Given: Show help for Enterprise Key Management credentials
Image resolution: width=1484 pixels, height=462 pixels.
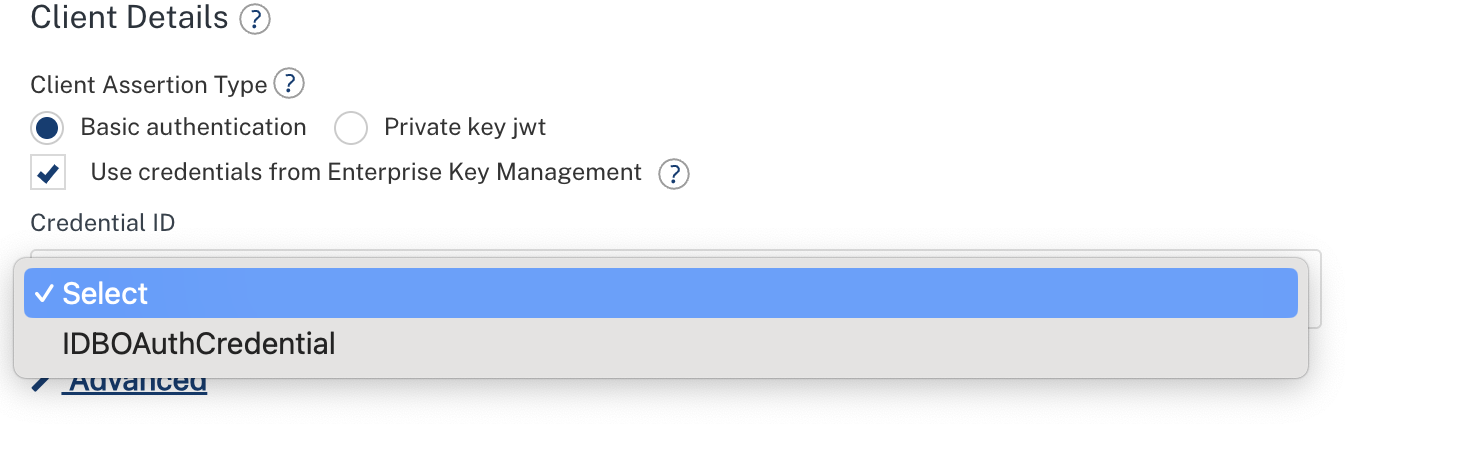Looking at the screenshot, I should click(674, 174).
